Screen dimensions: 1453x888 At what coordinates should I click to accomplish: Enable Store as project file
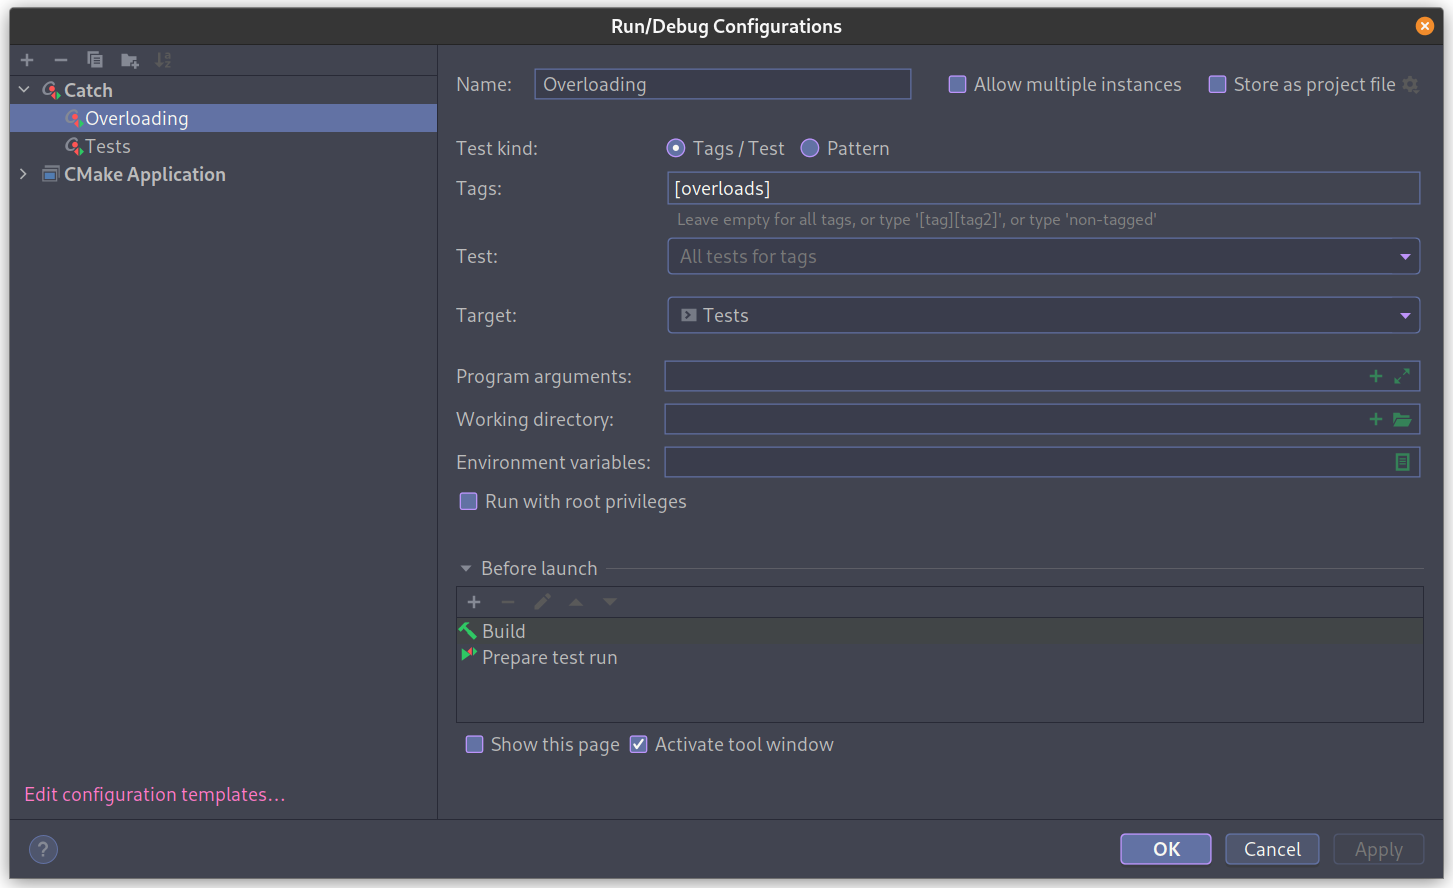click(1217, 84)
